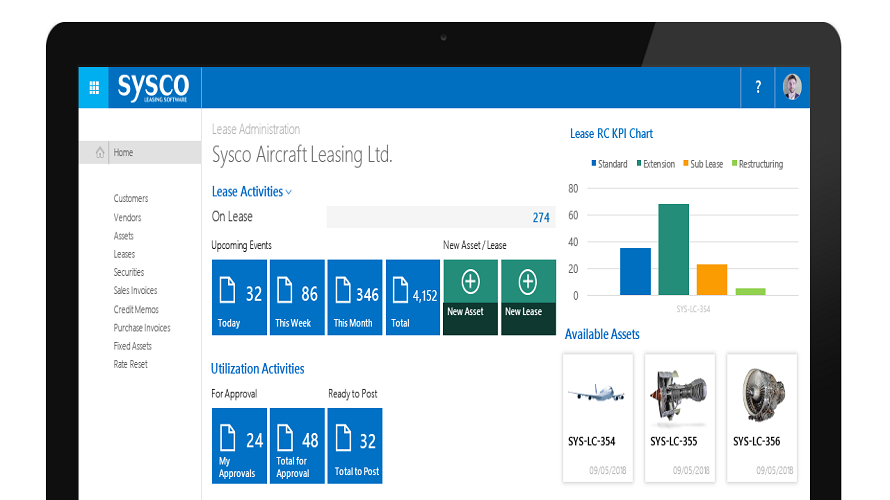Click the Home house icon

pyautogui.click(x=100, y=152)
